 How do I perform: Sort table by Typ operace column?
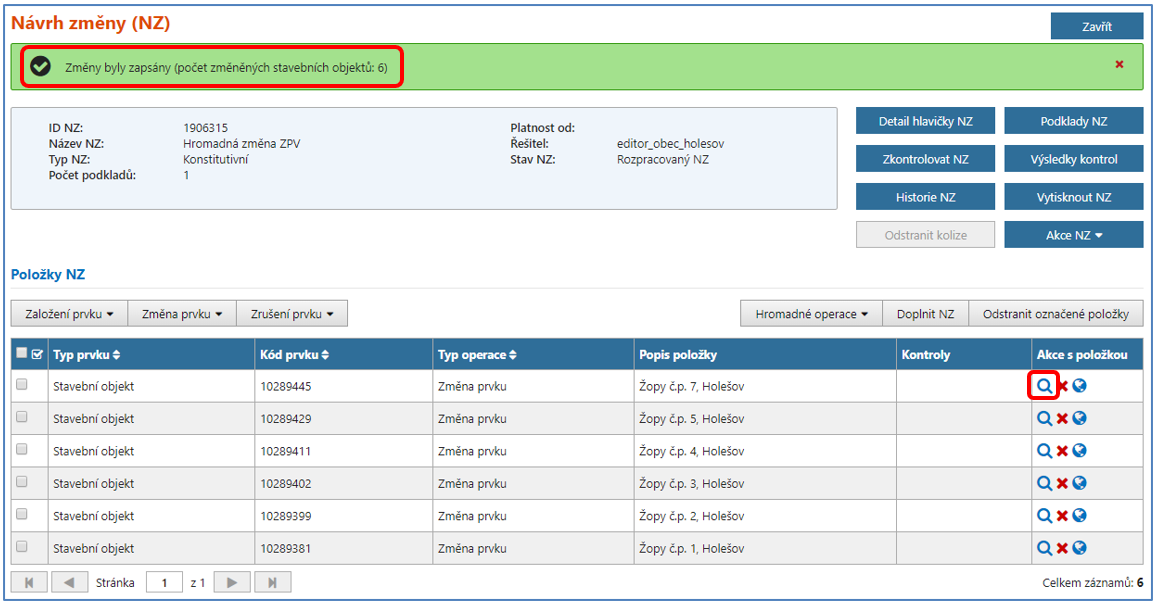[x=478, y=355]
